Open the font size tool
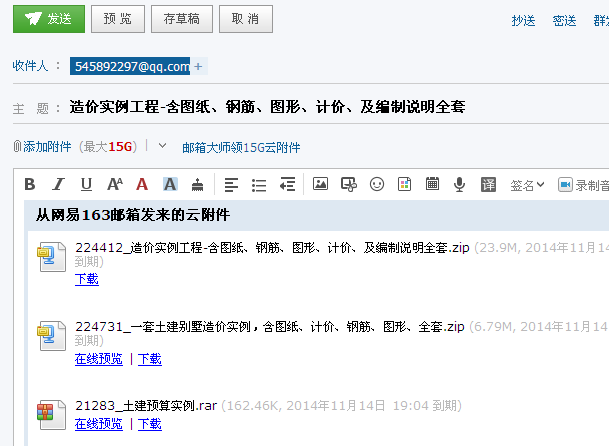 coord(115,184)
